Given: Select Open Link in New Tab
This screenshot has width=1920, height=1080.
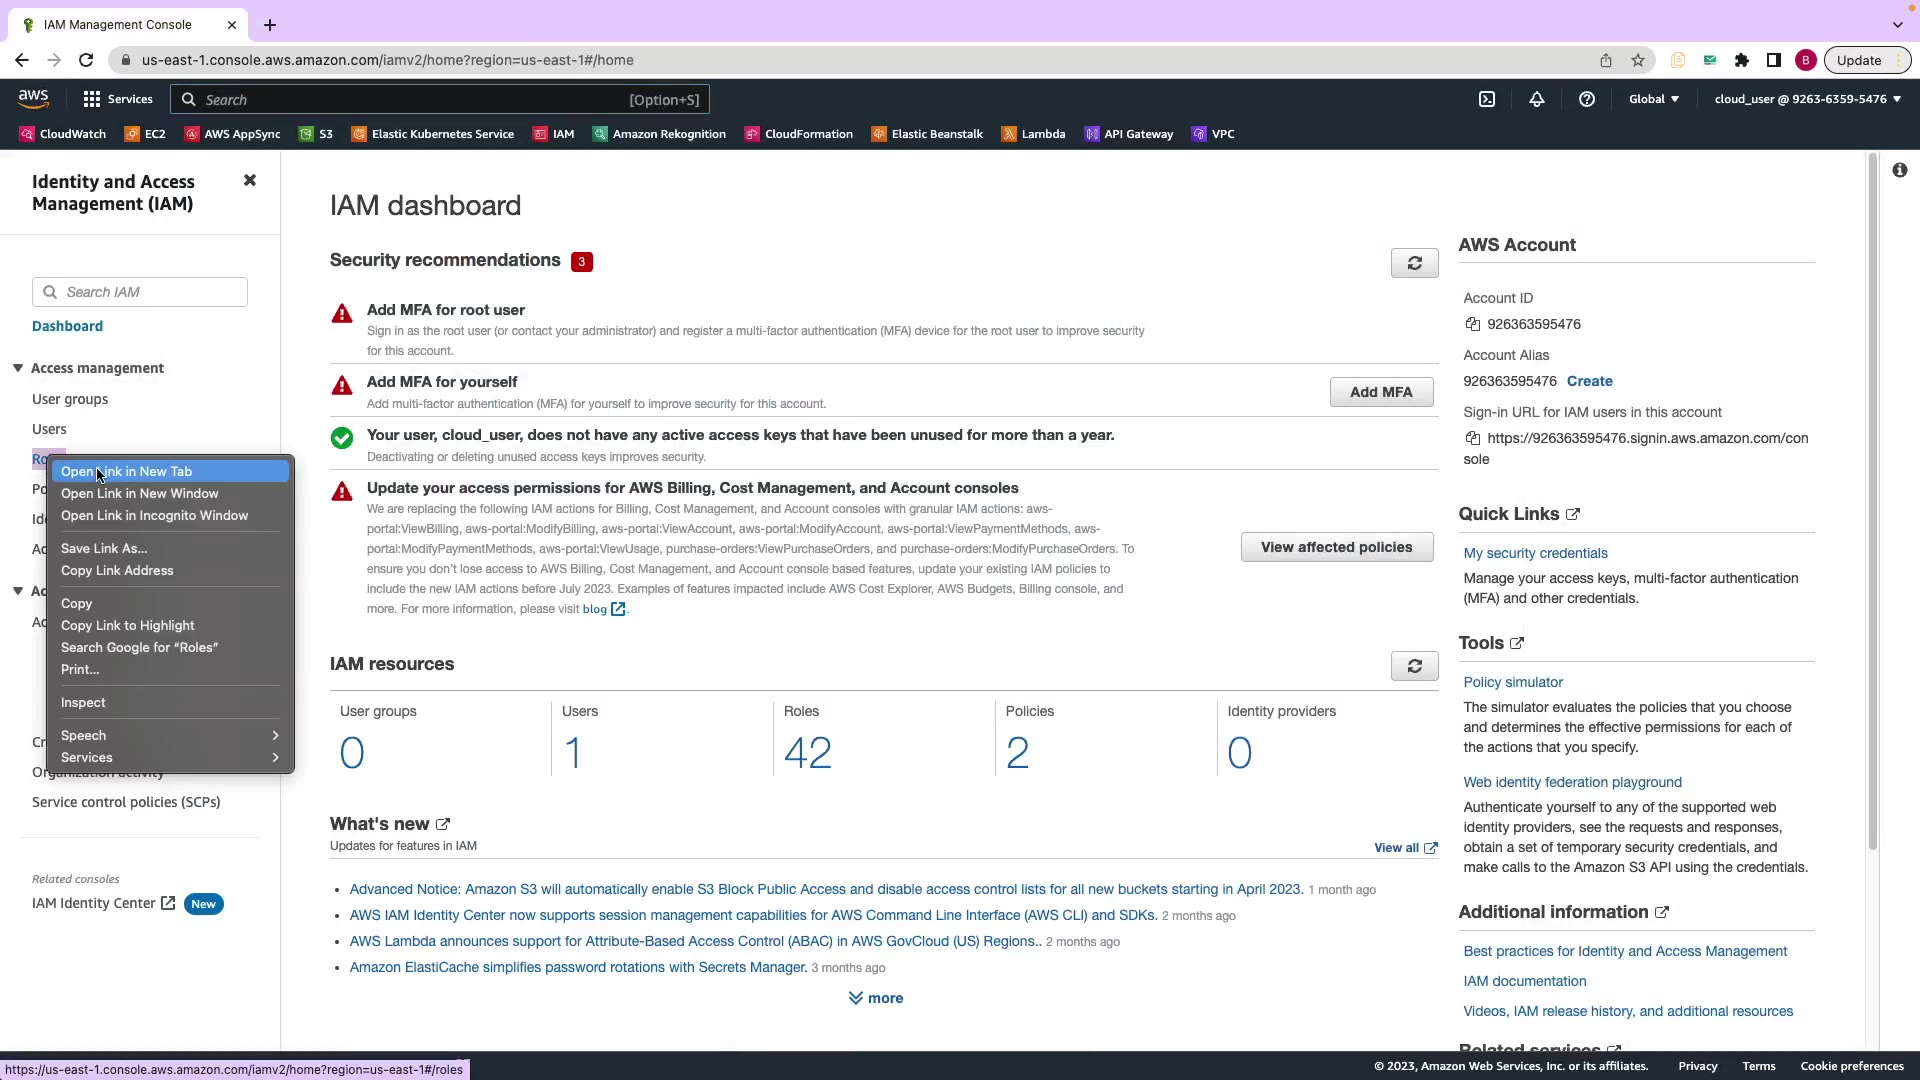Looking at the screenshot, I should click(126, 471).
